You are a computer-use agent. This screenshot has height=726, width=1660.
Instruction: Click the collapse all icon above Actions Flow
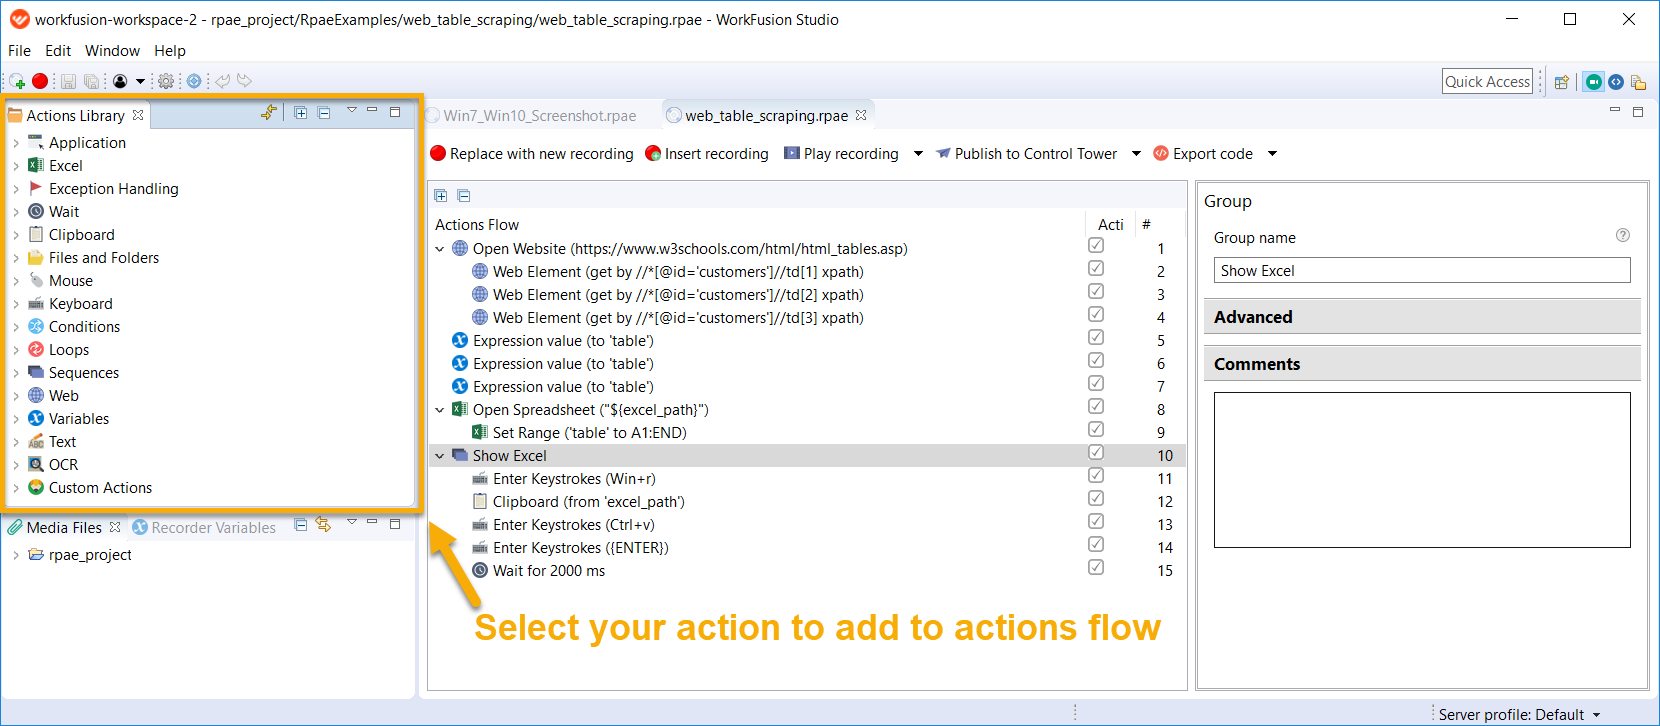464,196
